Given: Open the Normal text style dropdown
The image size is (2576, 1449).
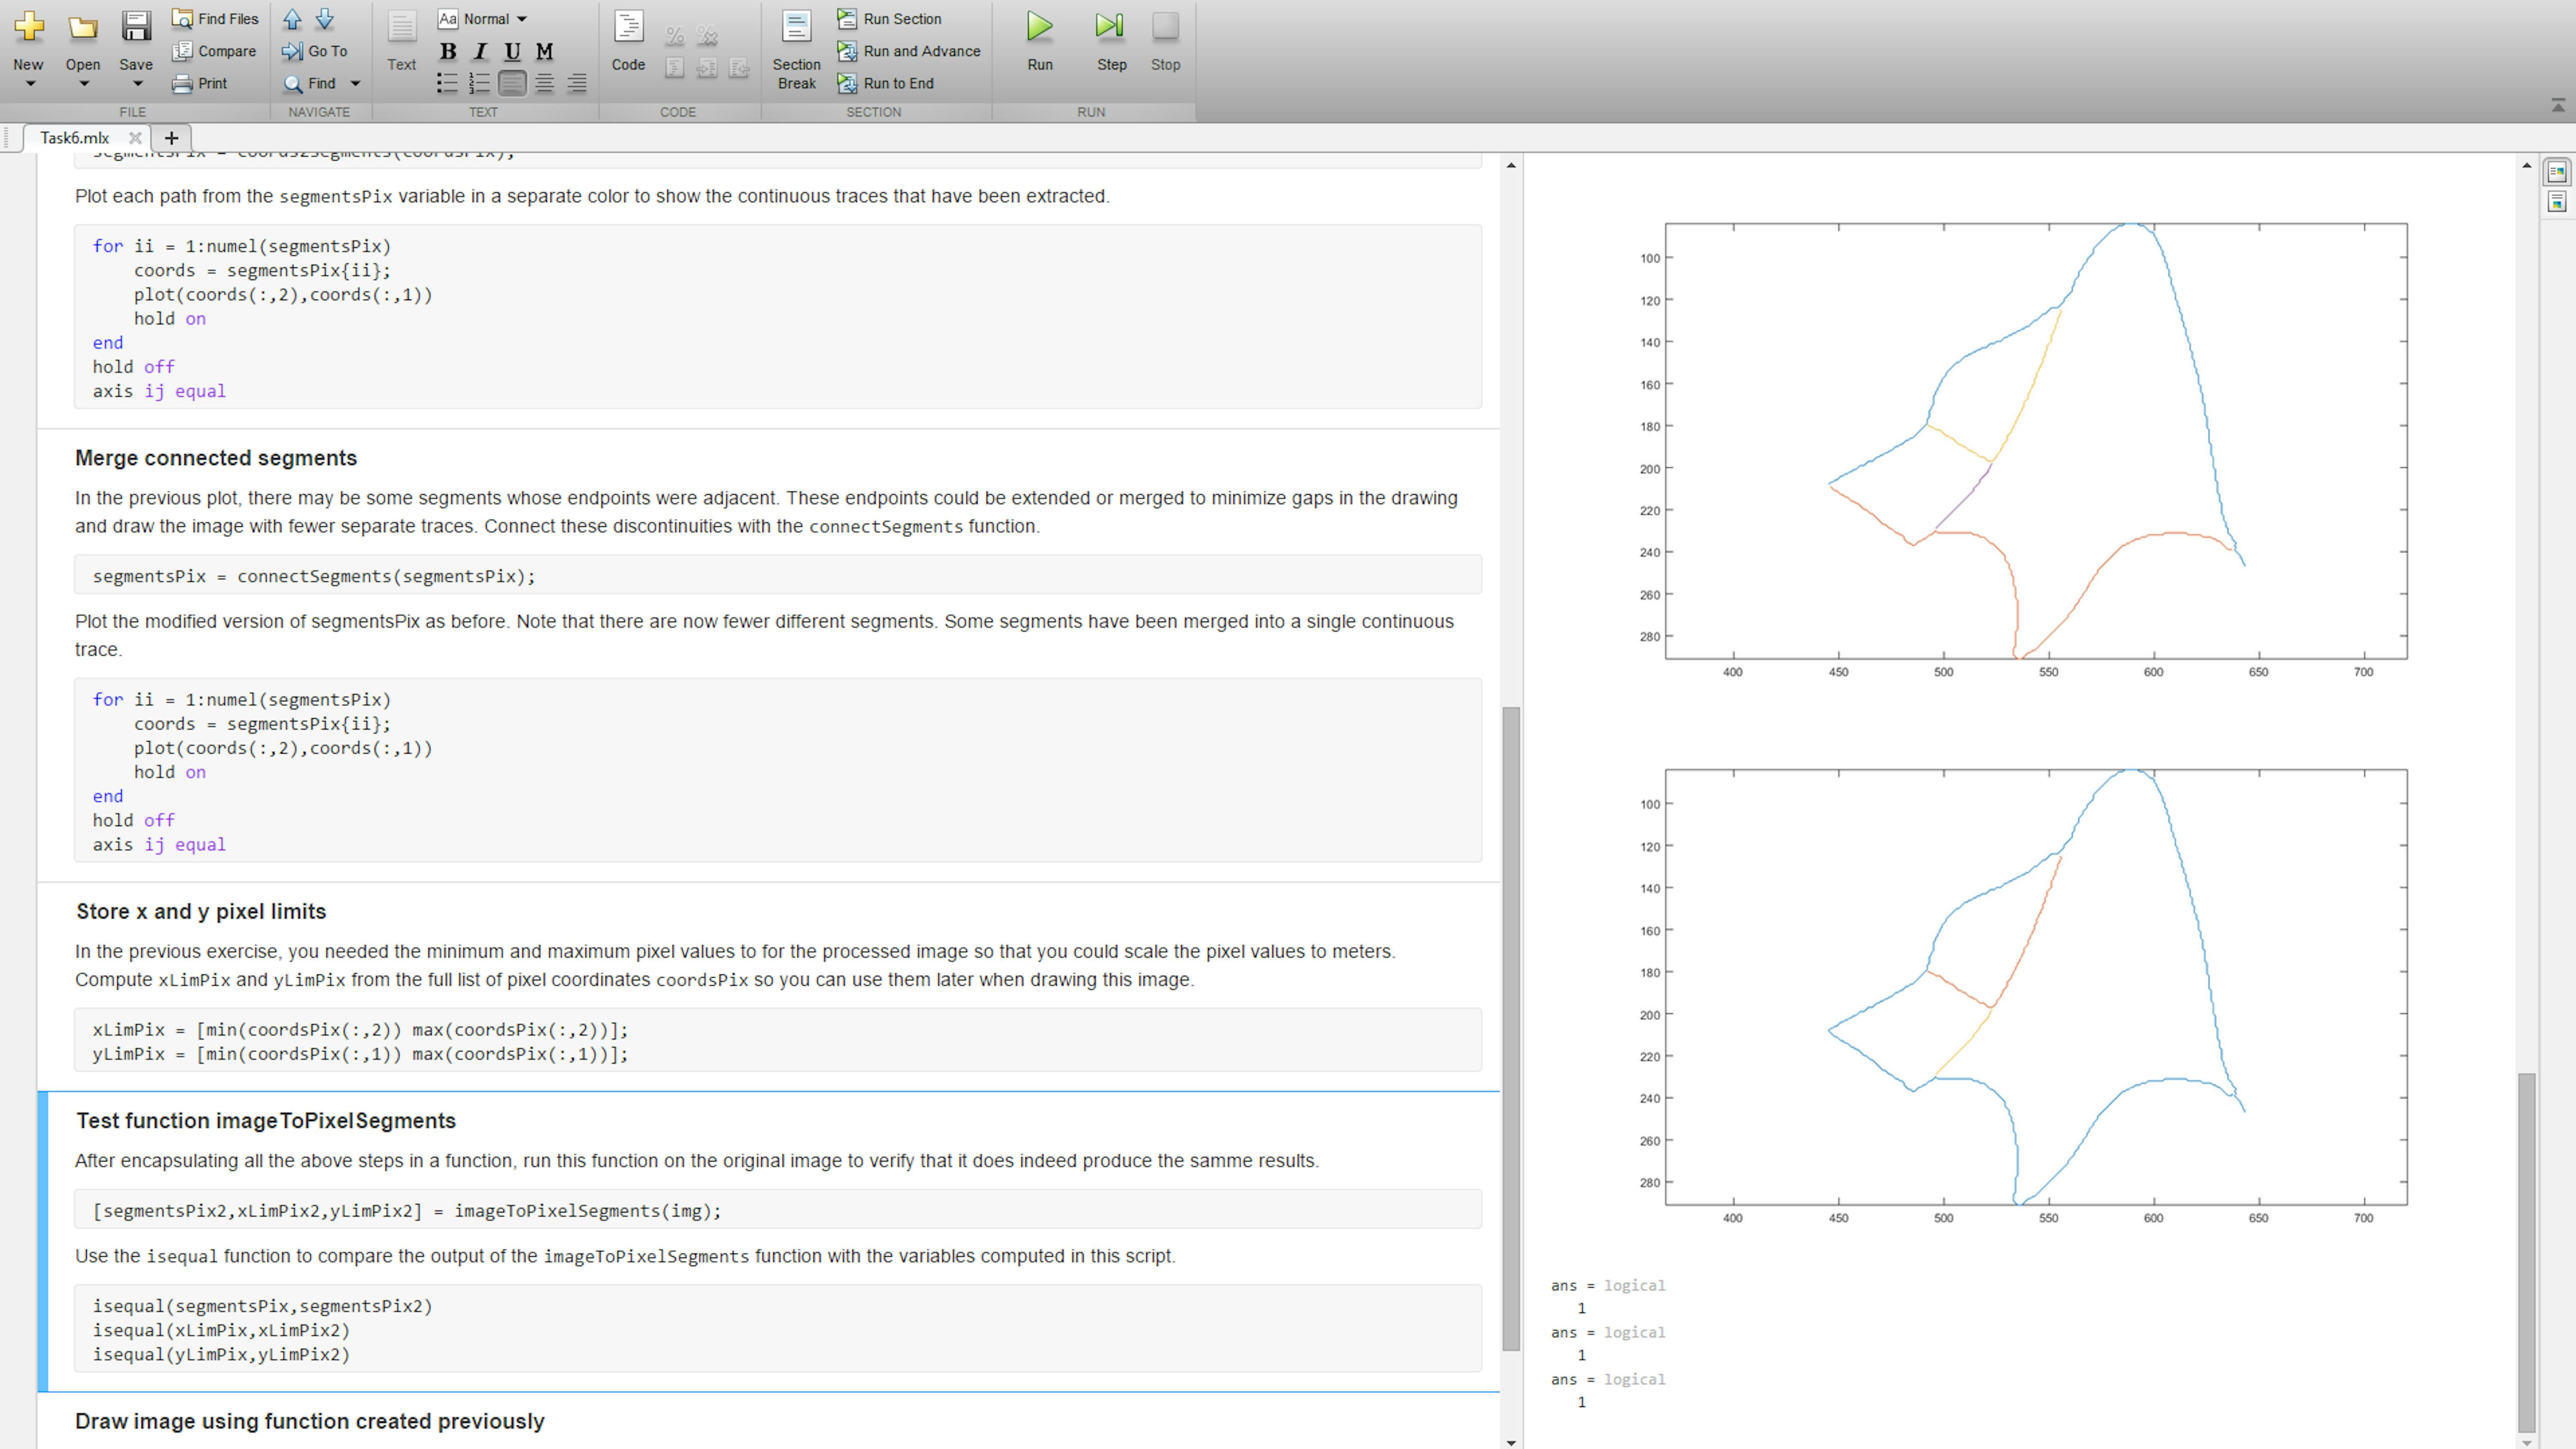Looking at the screenshot, I should (483, 18).
